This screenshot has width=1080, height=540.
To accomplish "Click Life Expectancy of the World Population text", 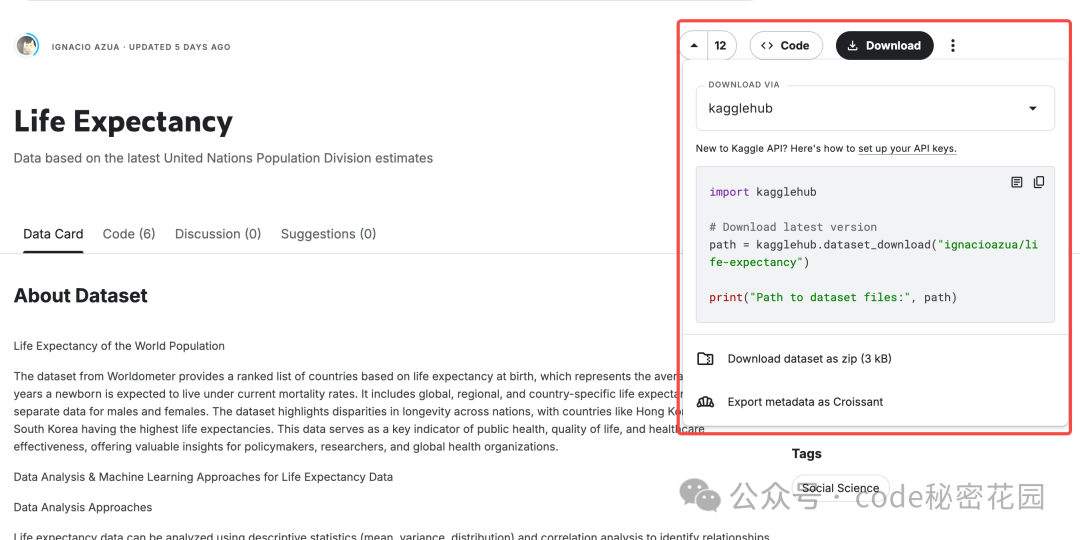I will pyautogui.click(x=119, y=346).
